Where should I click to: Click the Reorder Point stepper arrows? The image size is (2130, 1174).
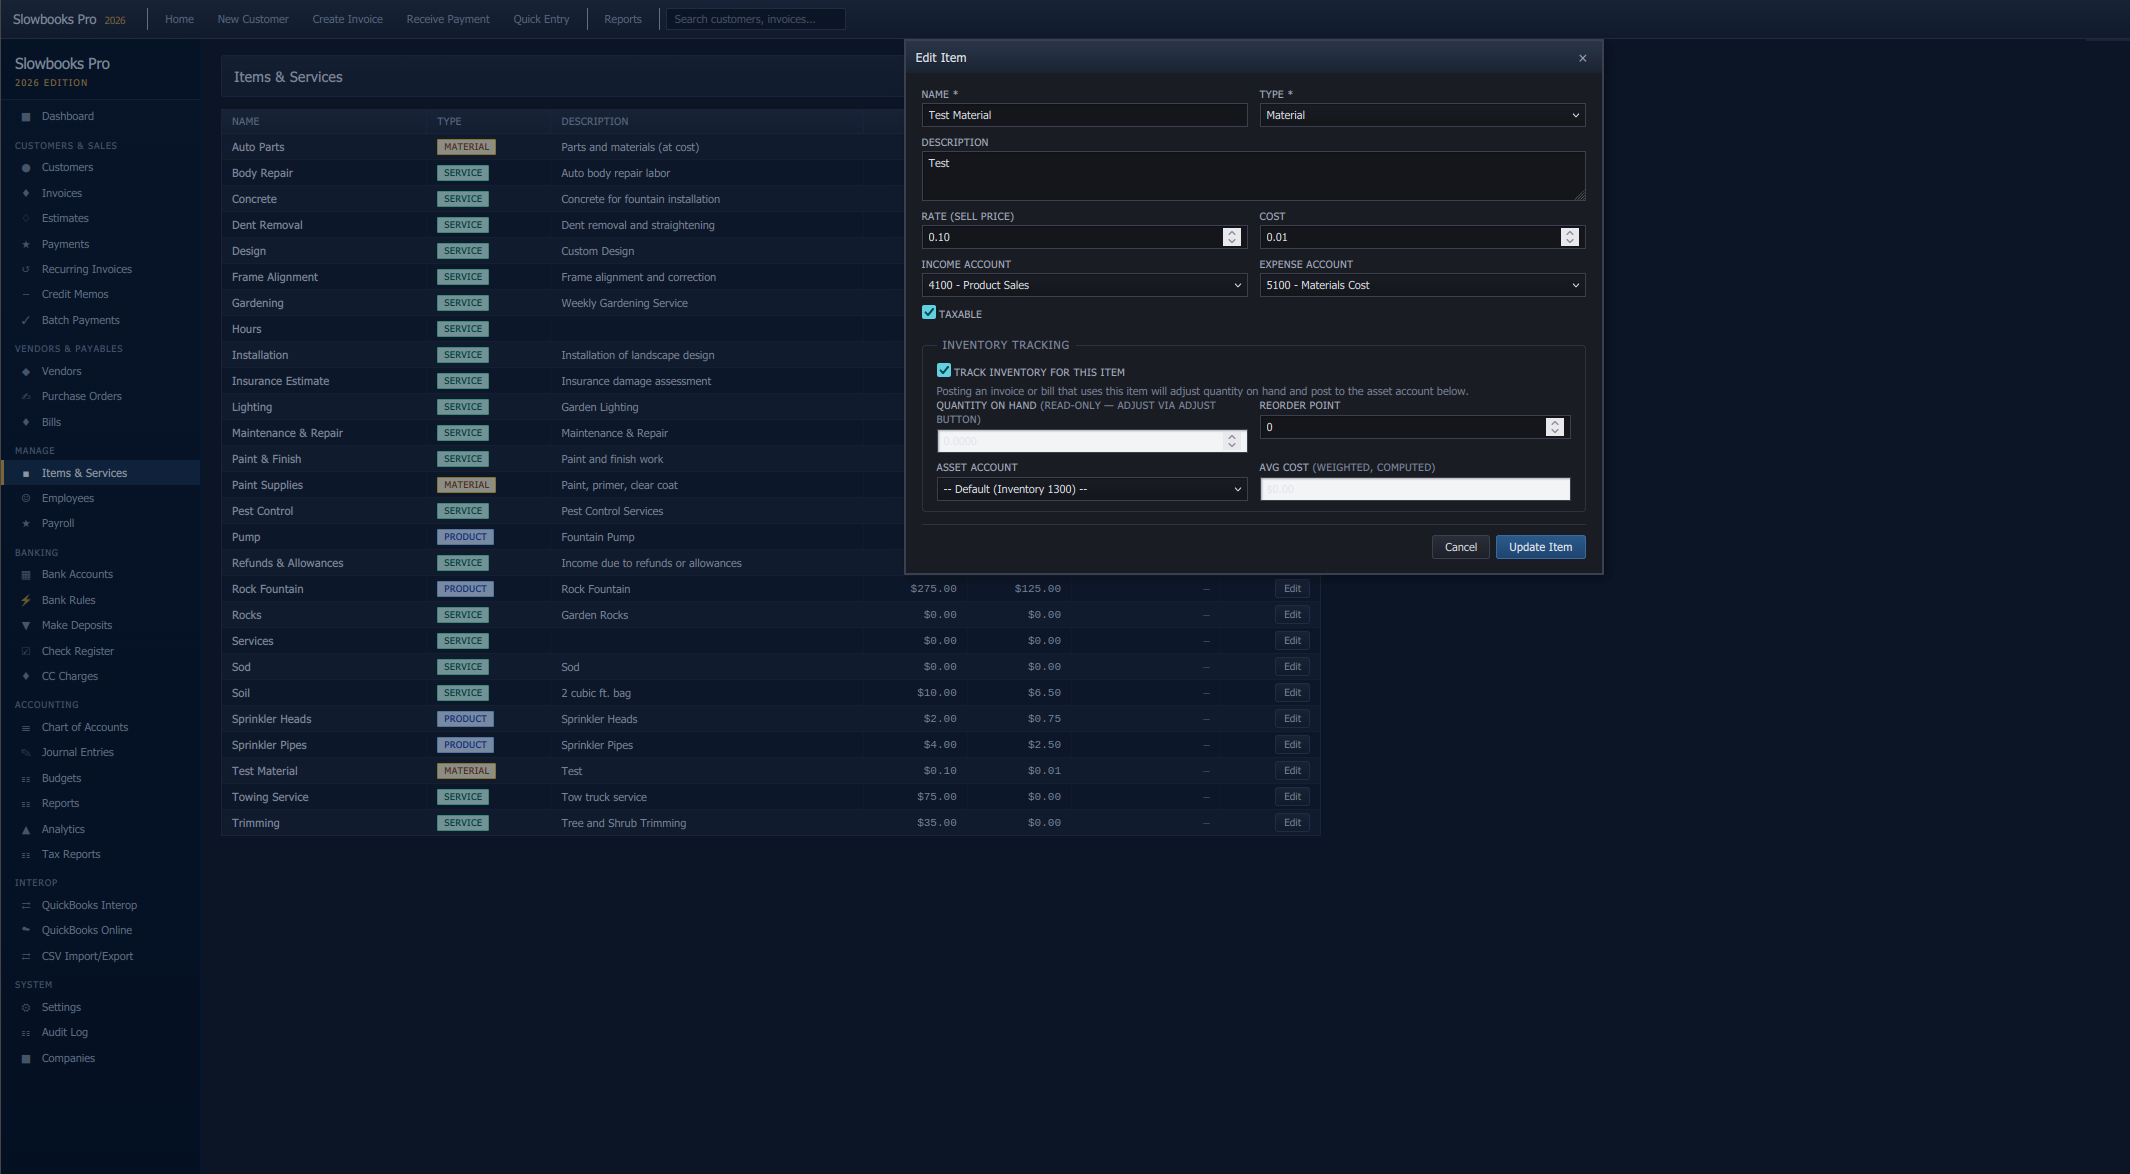pyautogui.click(x=1555, y=428)
